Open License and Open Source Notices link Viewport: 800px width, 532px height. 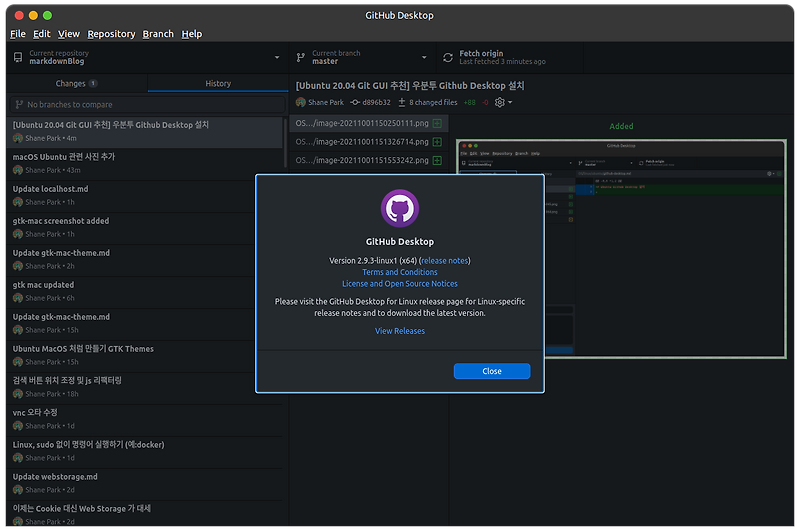point(399,284)
